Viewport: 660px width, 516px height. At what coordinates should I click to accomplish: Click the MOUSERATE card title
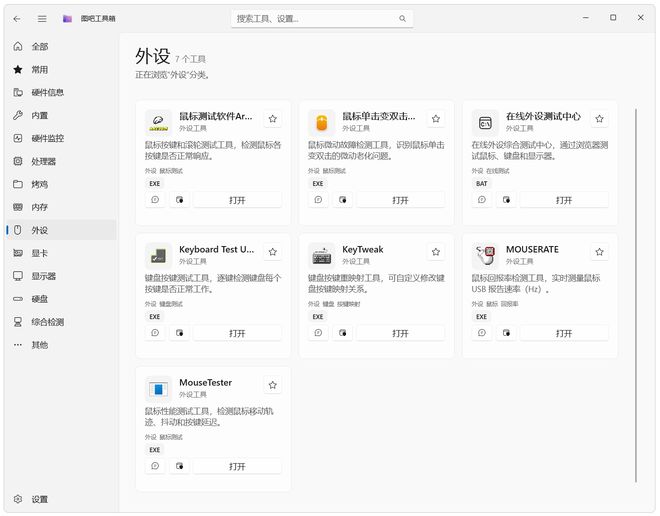[532, 249]
